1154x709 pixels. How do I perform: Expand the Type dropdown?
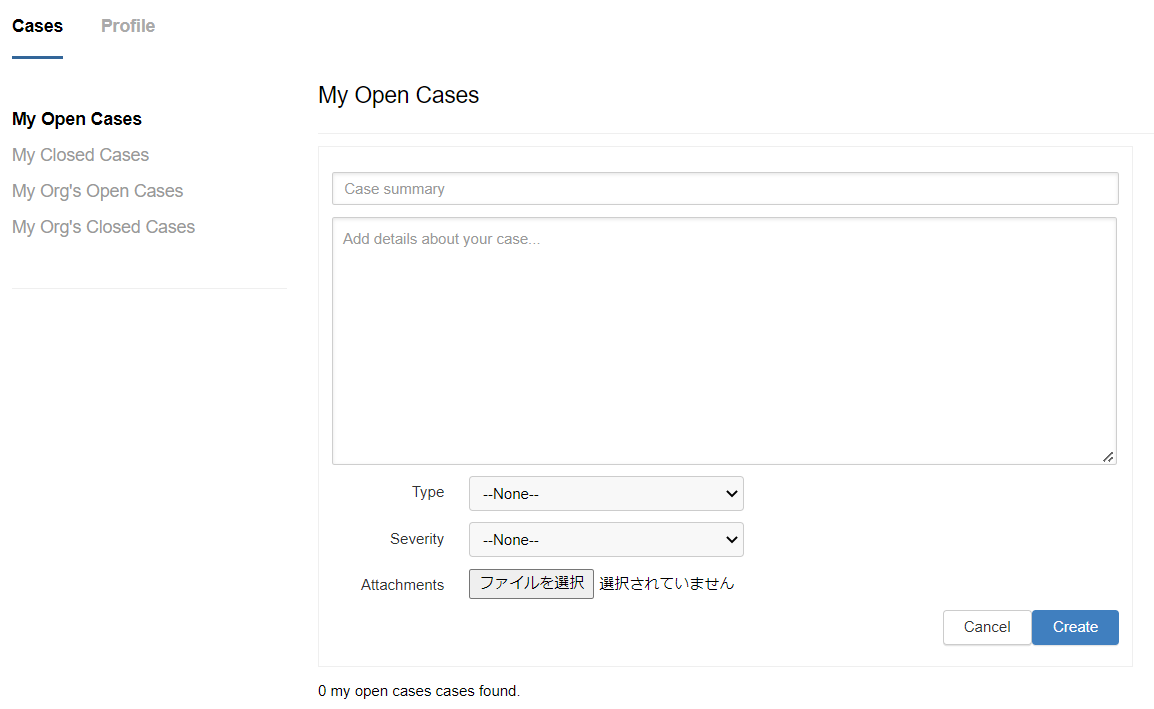click(606, 494)
